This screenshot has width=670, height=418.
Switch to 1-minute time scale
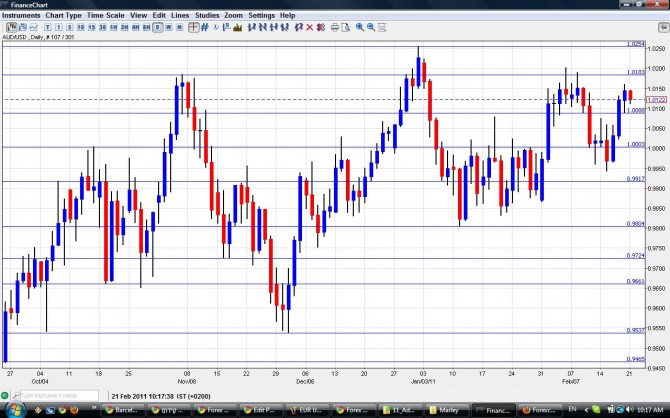59,27
